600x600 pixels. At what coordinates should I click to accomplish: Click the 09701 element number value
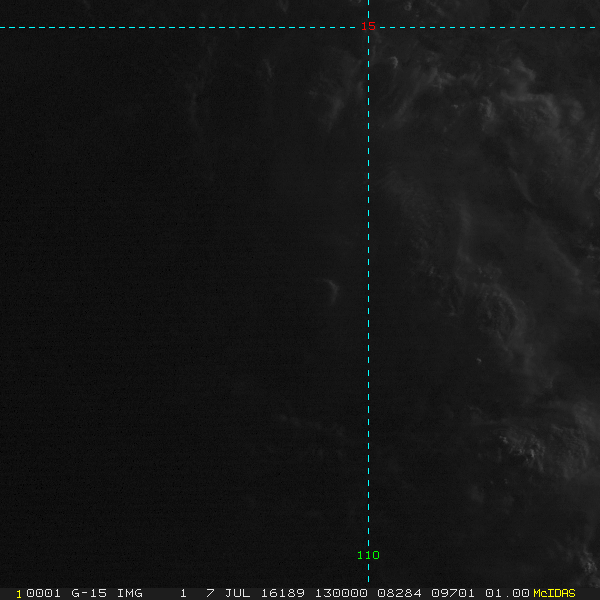click(453, 593)
